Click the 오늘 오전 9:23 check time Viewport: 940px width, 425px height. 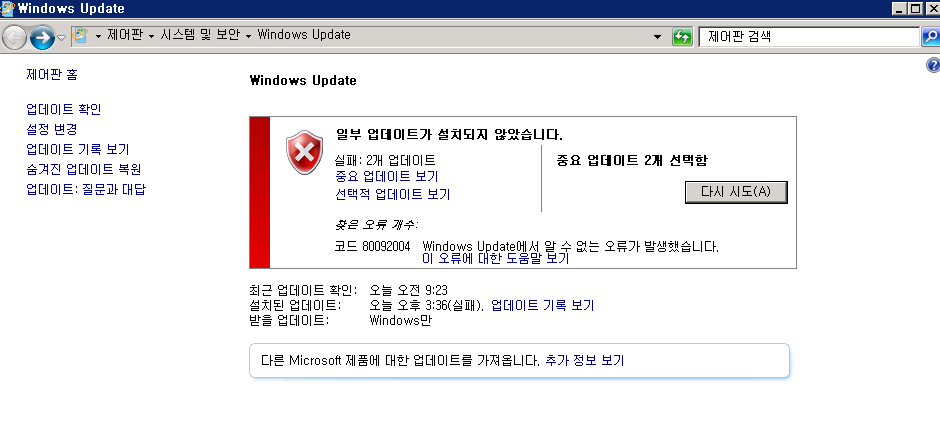tap(408, 290)
